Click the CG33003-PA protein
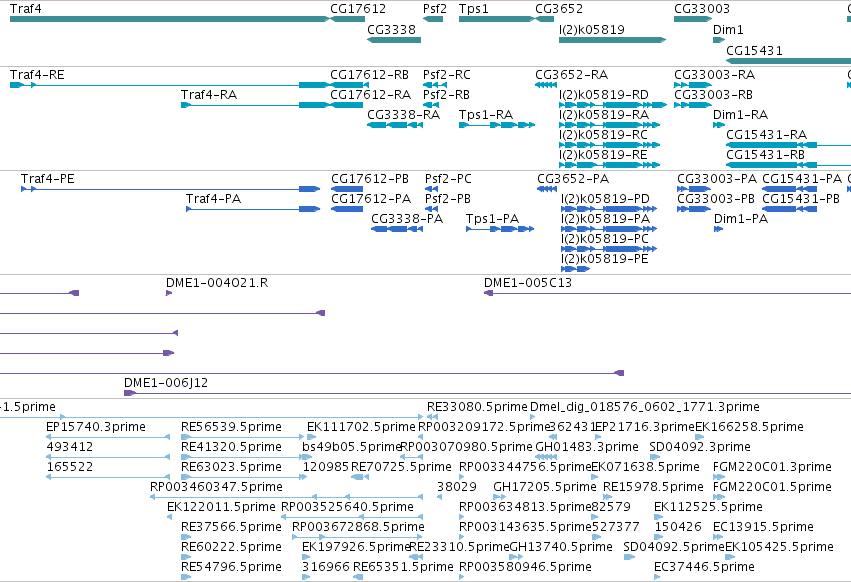This screenshot has width=851, height=582. (694, 189)
